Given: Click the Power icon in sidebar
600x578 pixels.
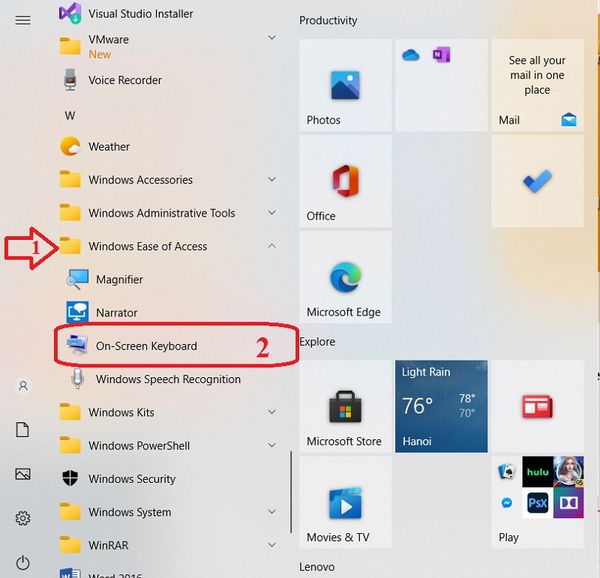Looking at the screenshot, I should point(23,563).
